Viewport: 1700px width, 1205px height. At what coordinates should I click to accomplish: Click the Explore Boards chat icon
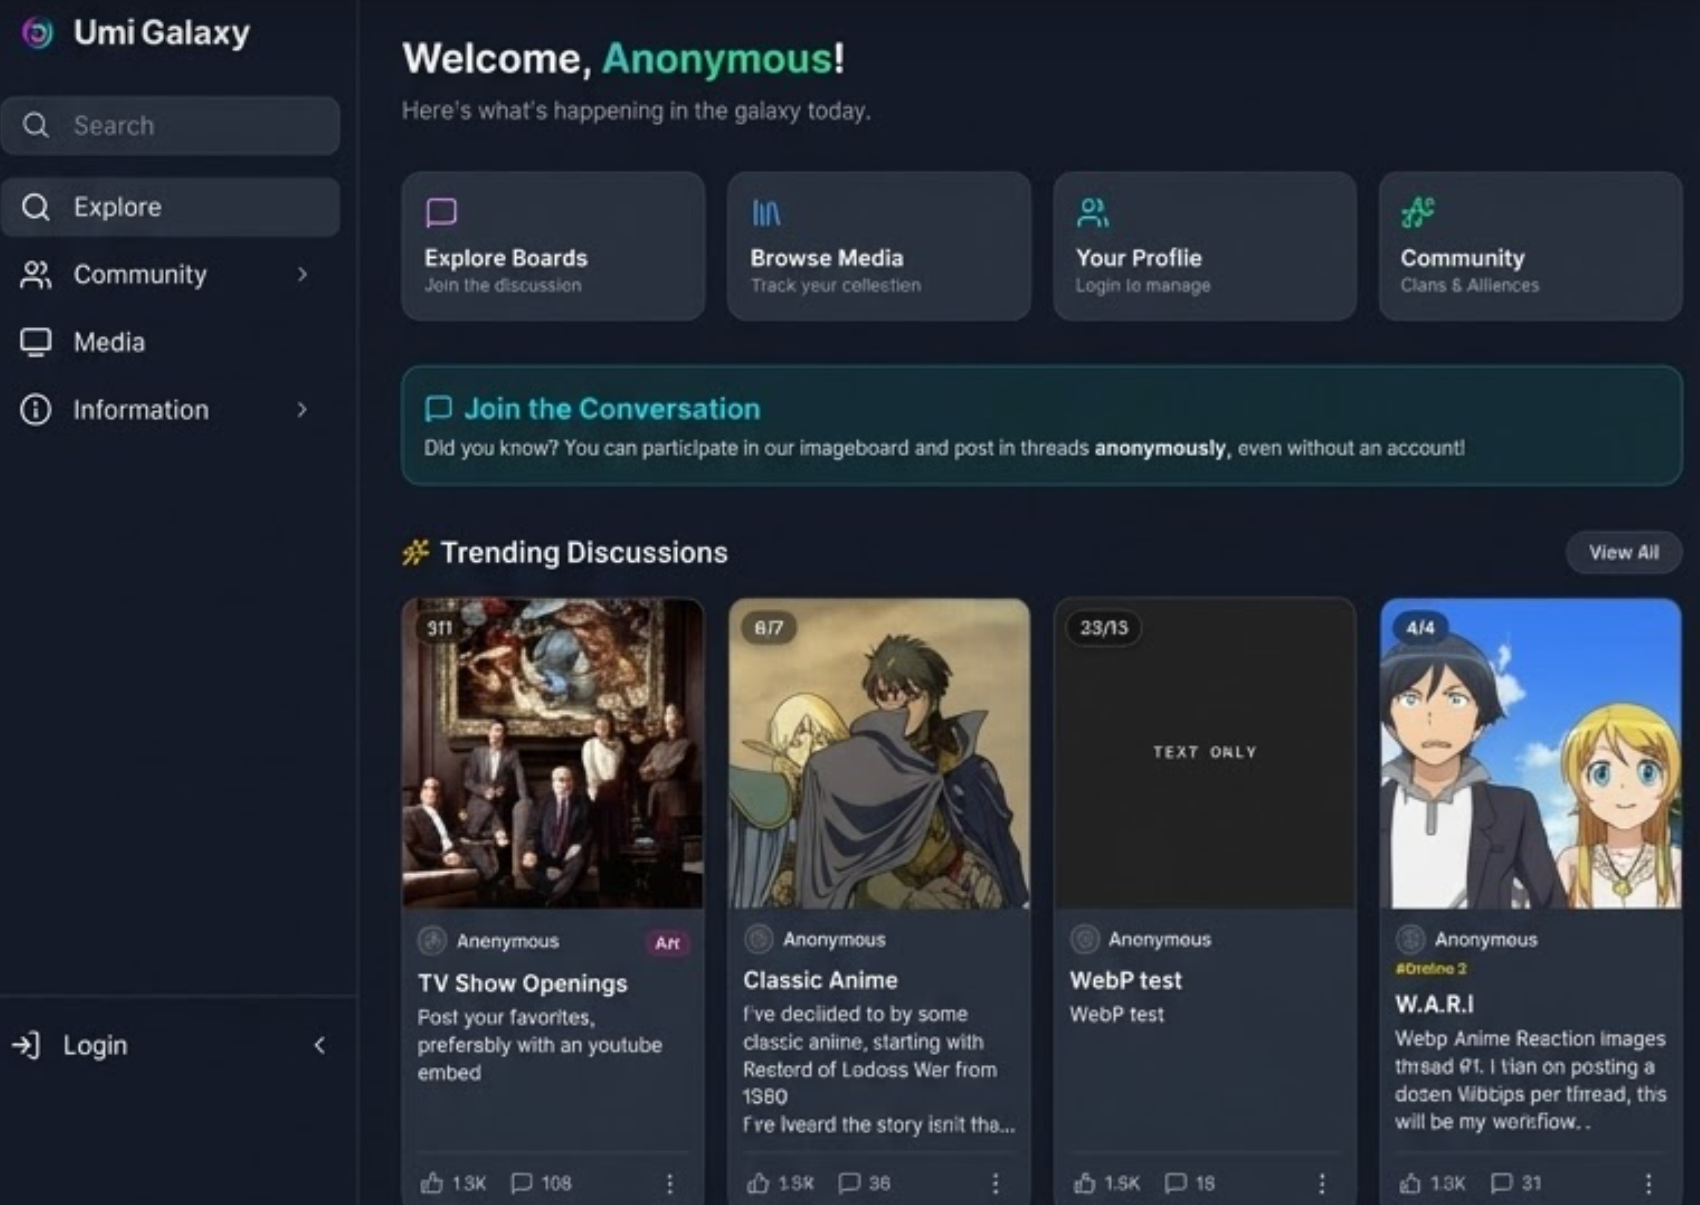click(441, 212)
